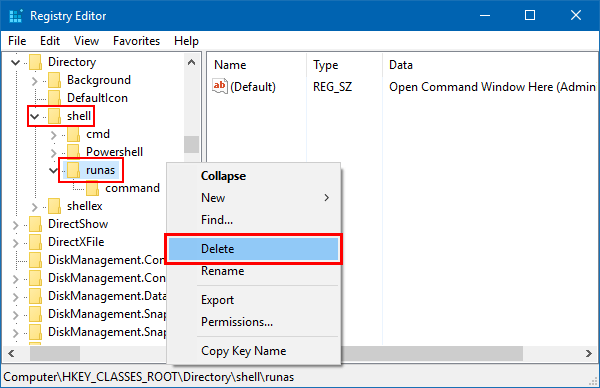Collapse the shell key

coord(34,116)
